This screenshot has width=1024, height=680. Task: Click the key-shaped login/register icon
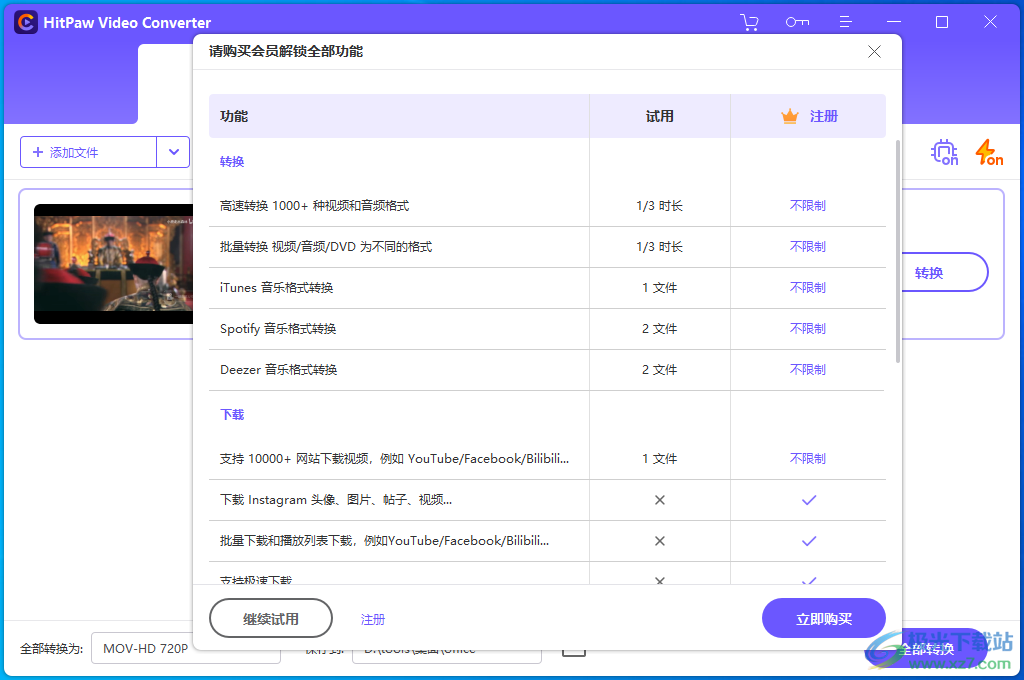[x=797, y=21]
